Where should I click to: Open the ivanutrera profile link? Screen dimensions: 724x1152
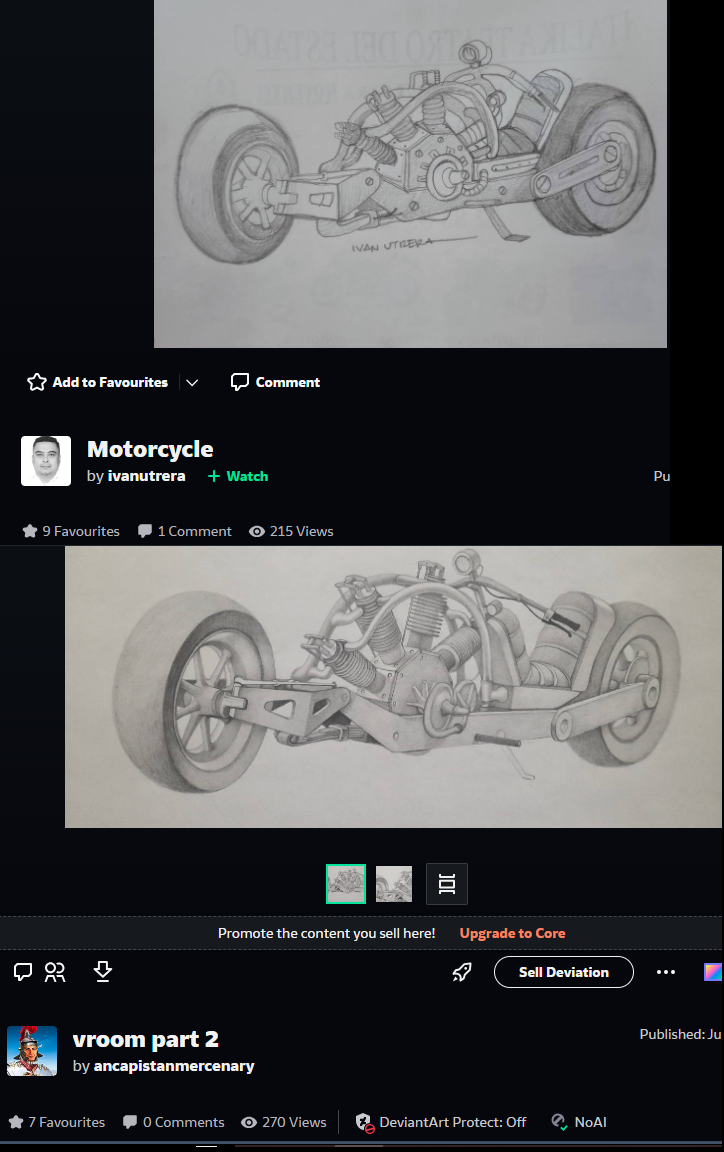[x=146, y=476]
